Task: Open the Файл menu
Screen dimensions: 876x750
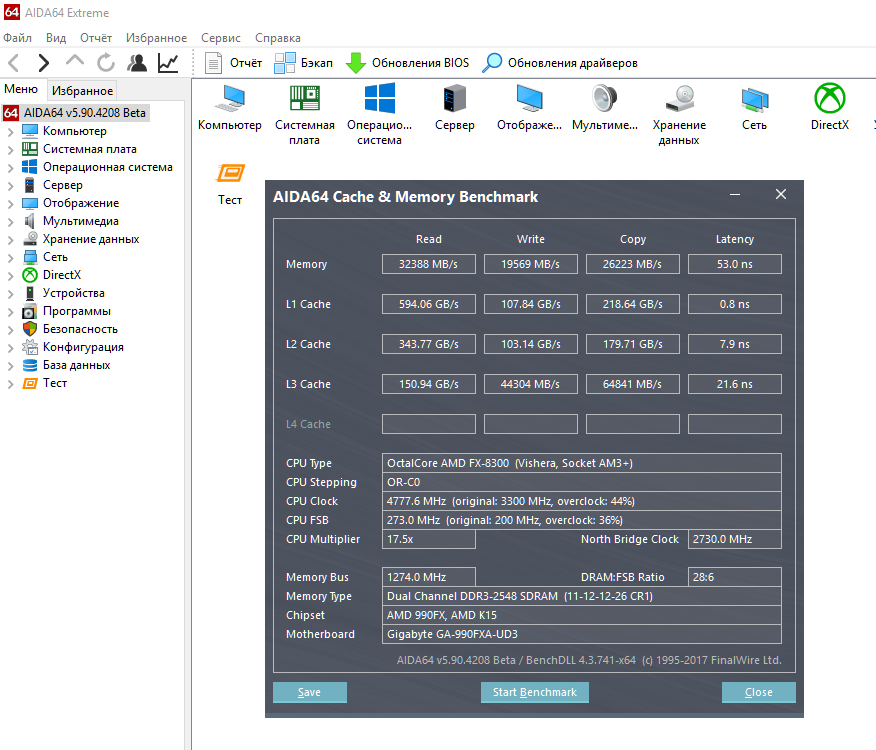Action: 17,38
